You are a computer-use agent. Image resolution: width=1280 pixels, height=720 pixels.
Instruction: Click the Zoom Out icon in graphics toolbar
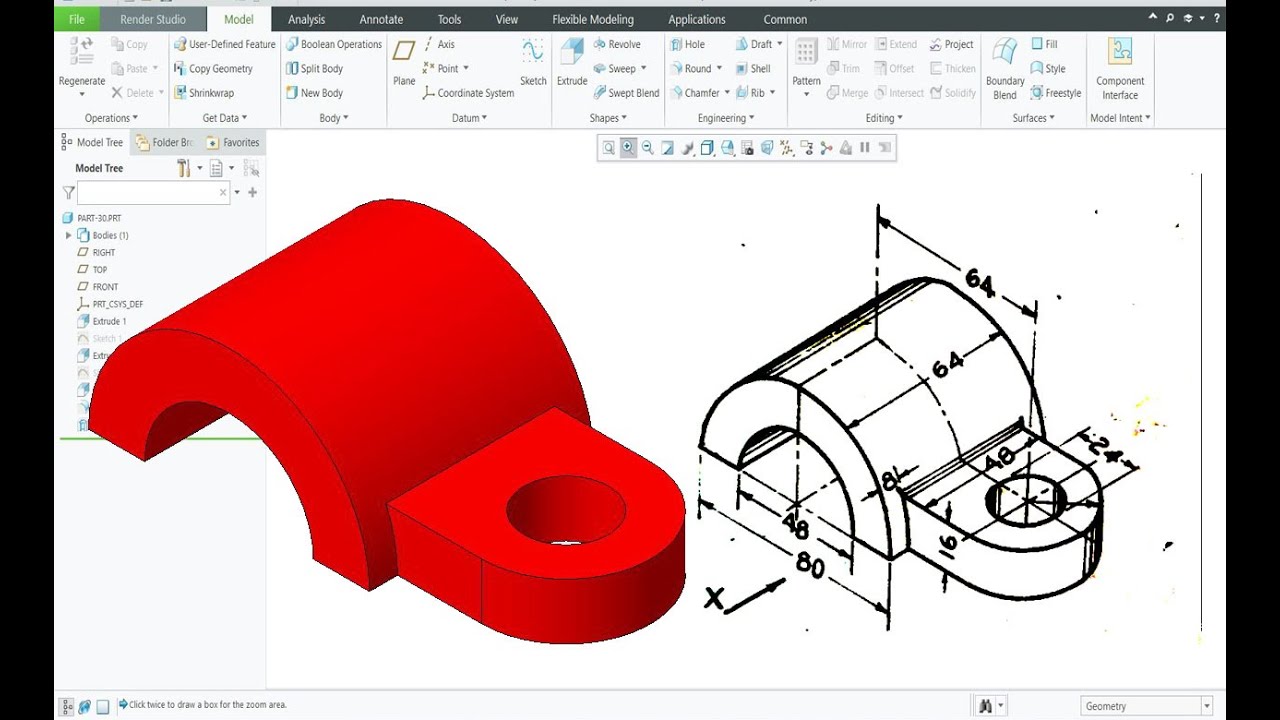point(647,148)
